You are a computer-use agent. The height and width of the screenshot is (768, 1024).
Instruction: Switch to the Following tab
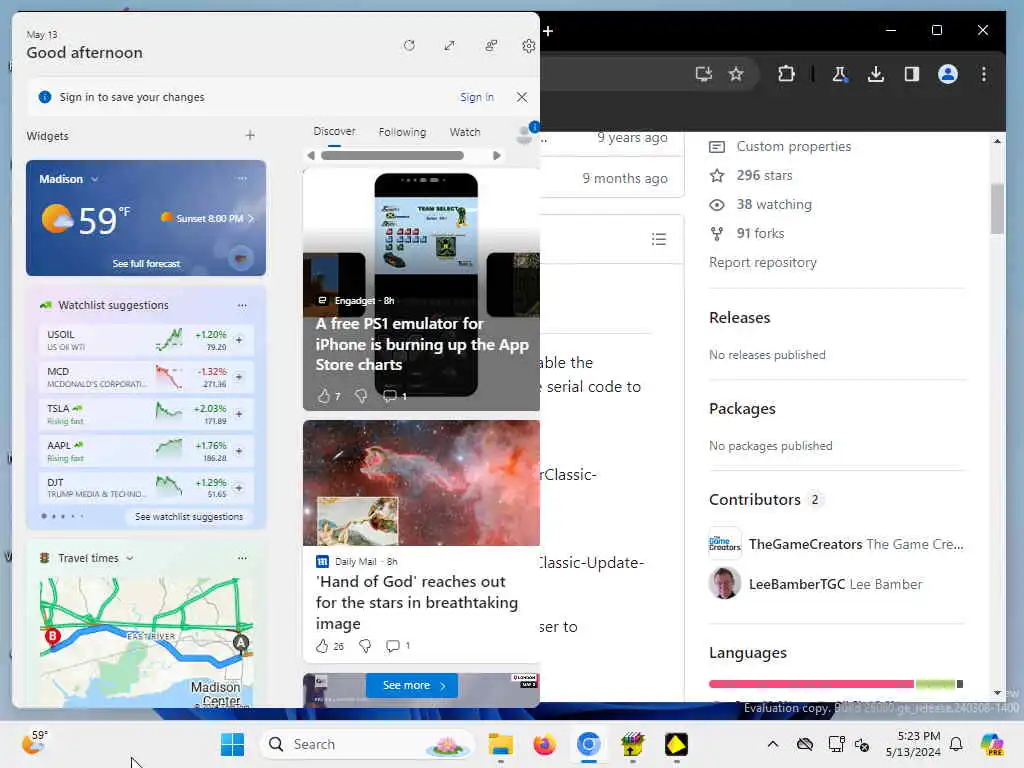coord(402,132)
